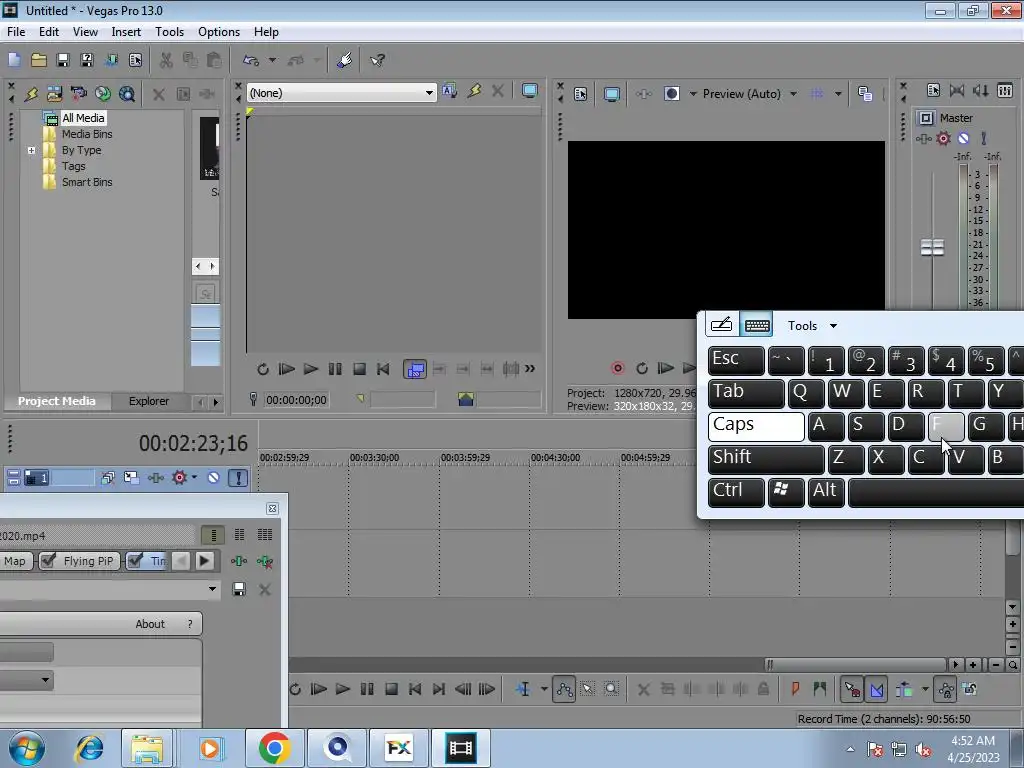Click Play button in timeline transport

pyautogui.click(x=343, y=689)
